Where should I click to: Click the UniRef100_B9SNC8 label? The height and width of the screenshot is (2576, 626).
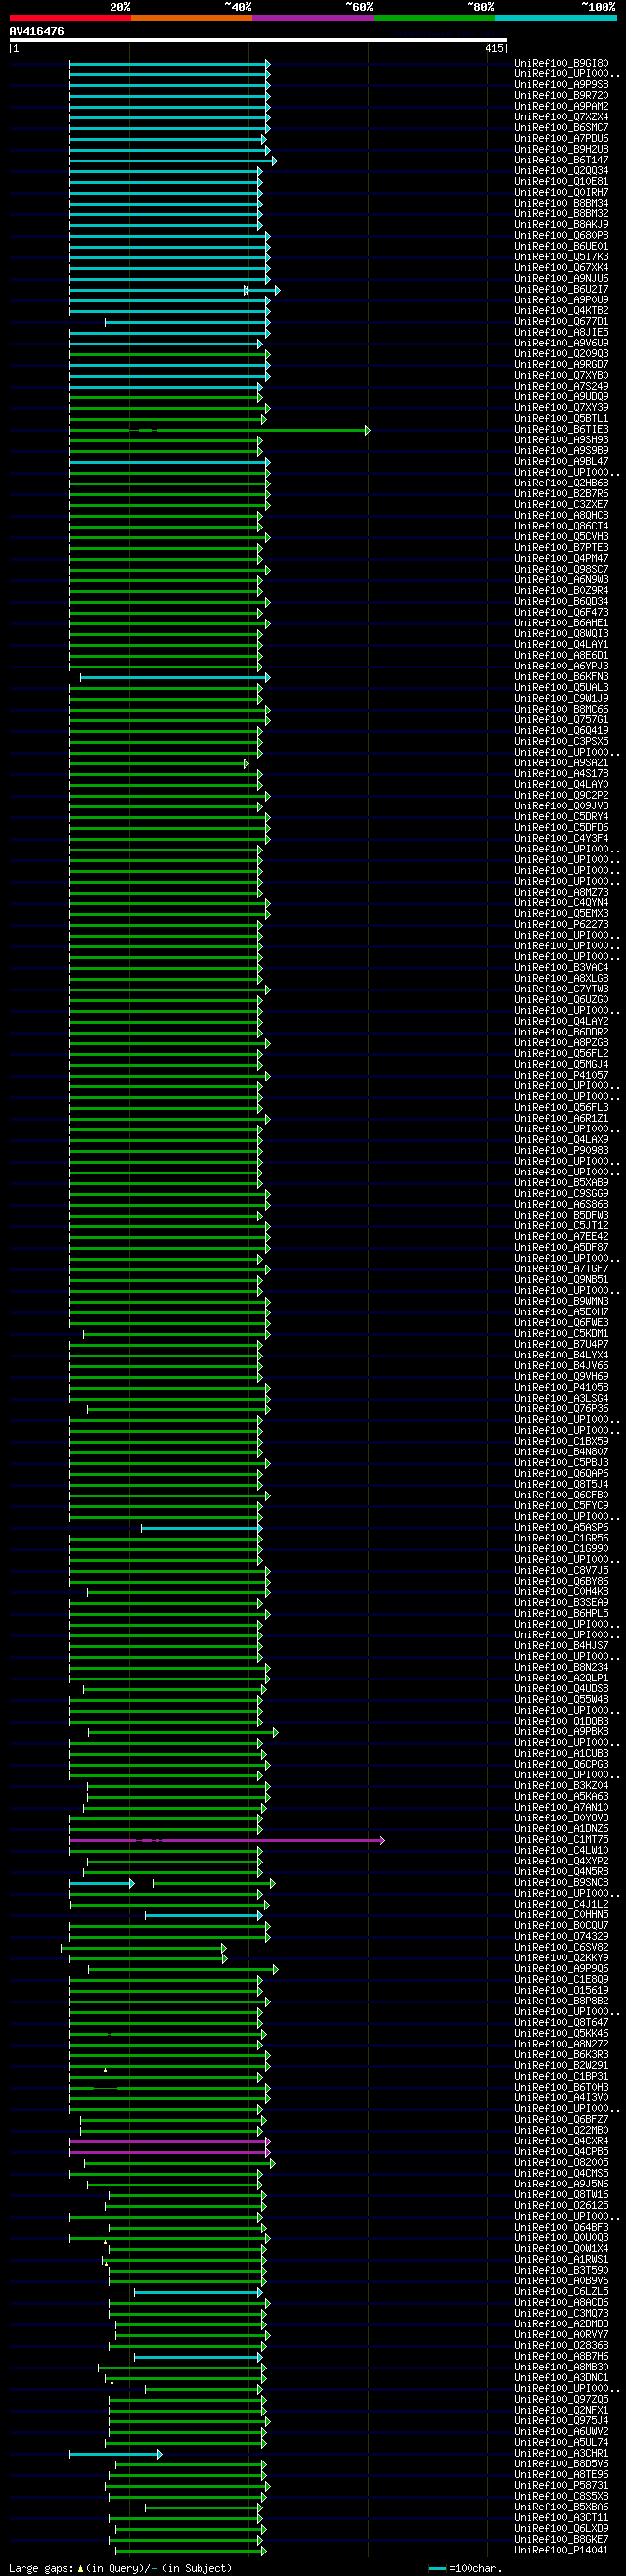point(561,1883)
